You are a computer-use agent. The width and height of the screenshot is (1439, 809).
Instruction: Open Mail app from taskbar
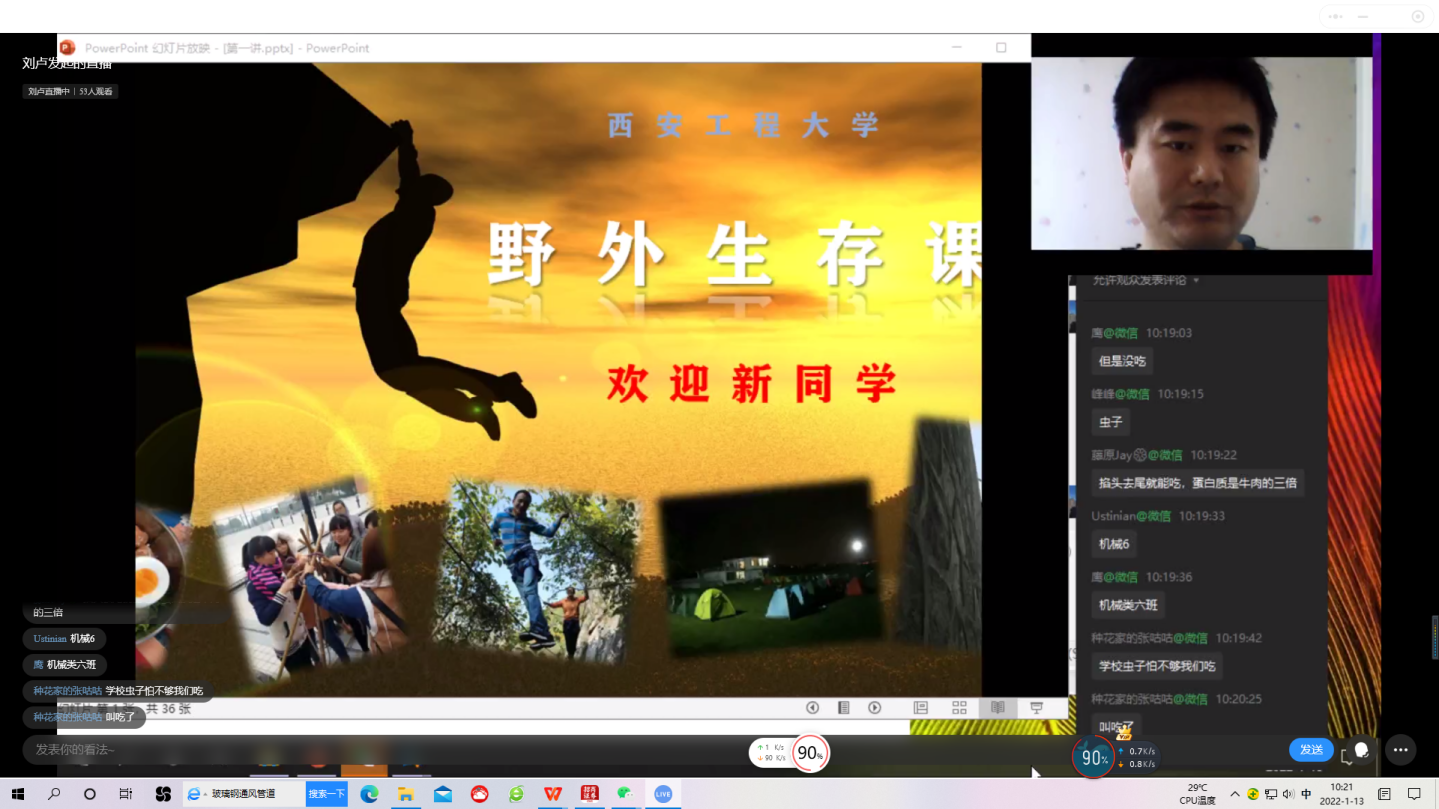443,794
